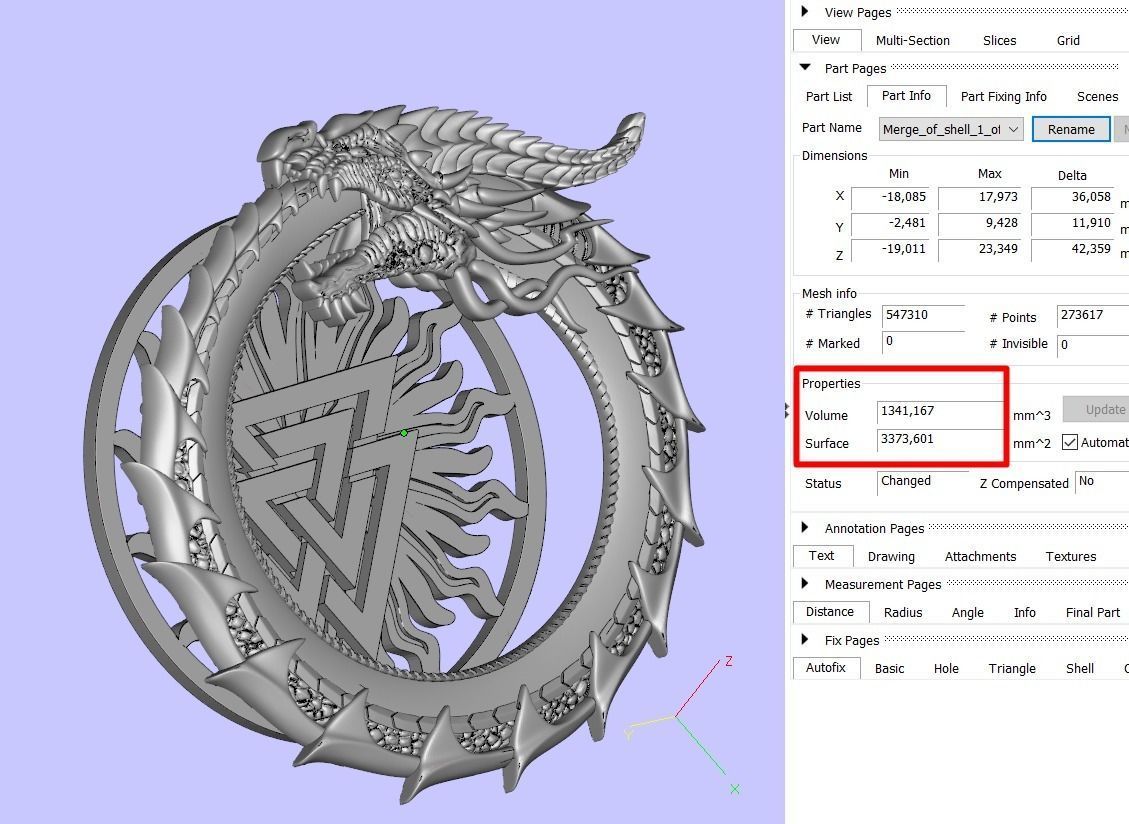Switch to the Scenes tab
The width and height of the screenshot is (1129, 824).
tap(1097, 97)
